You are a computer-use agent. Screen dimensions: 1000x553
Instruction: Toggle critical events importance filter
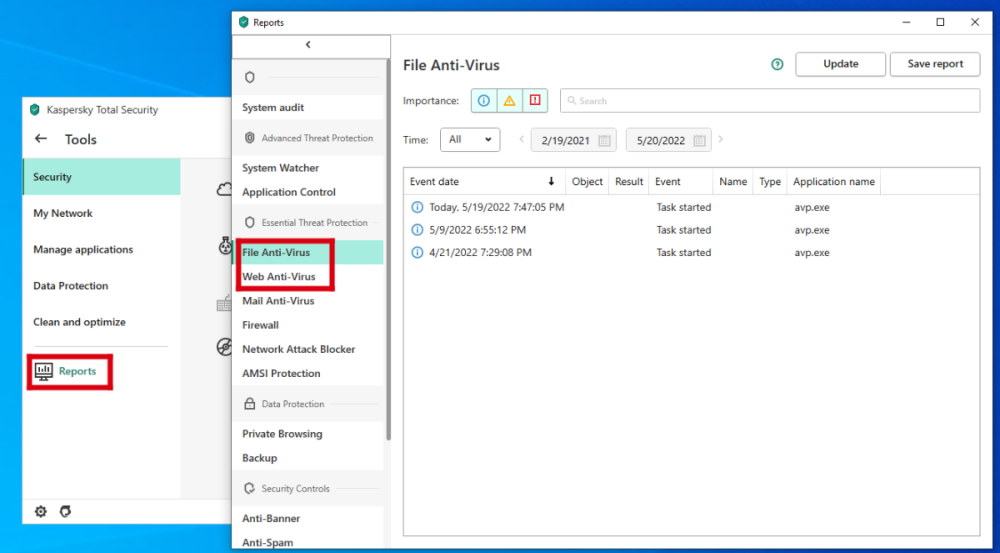click(x=535, y=101)
